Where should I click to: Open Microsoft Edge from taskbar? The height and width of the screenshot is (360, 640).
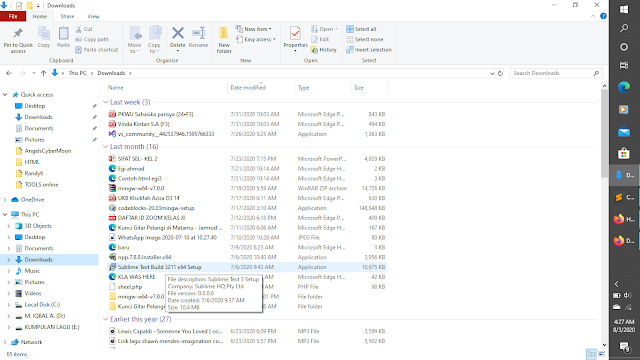(624, 87)
